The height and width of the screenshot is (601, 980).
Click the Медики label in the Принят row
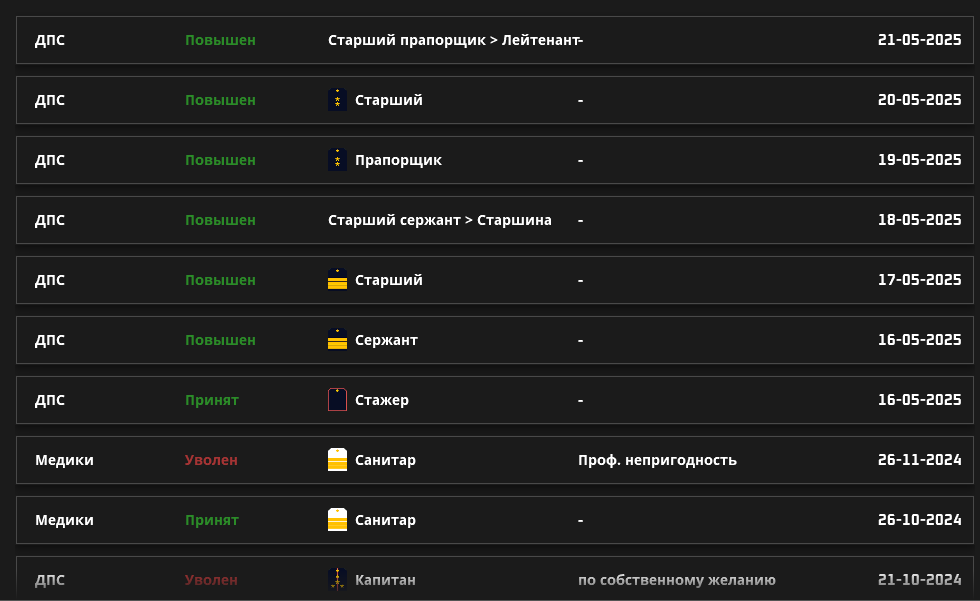(64, 520)
